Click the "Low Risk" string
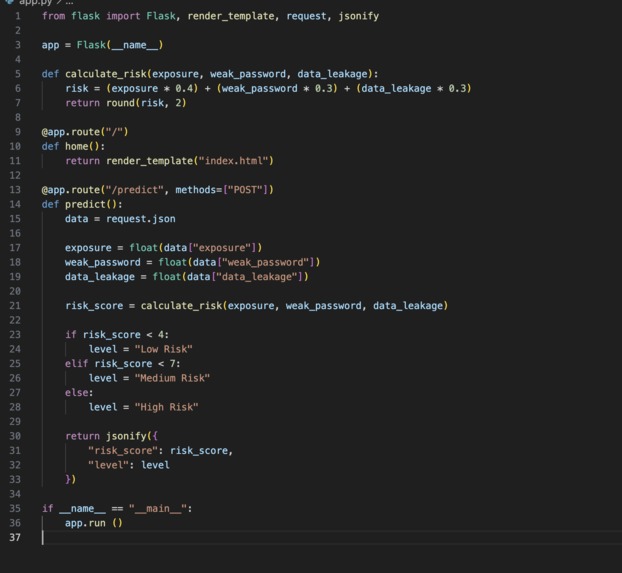 pyautogui.click(x=164, y=349)
